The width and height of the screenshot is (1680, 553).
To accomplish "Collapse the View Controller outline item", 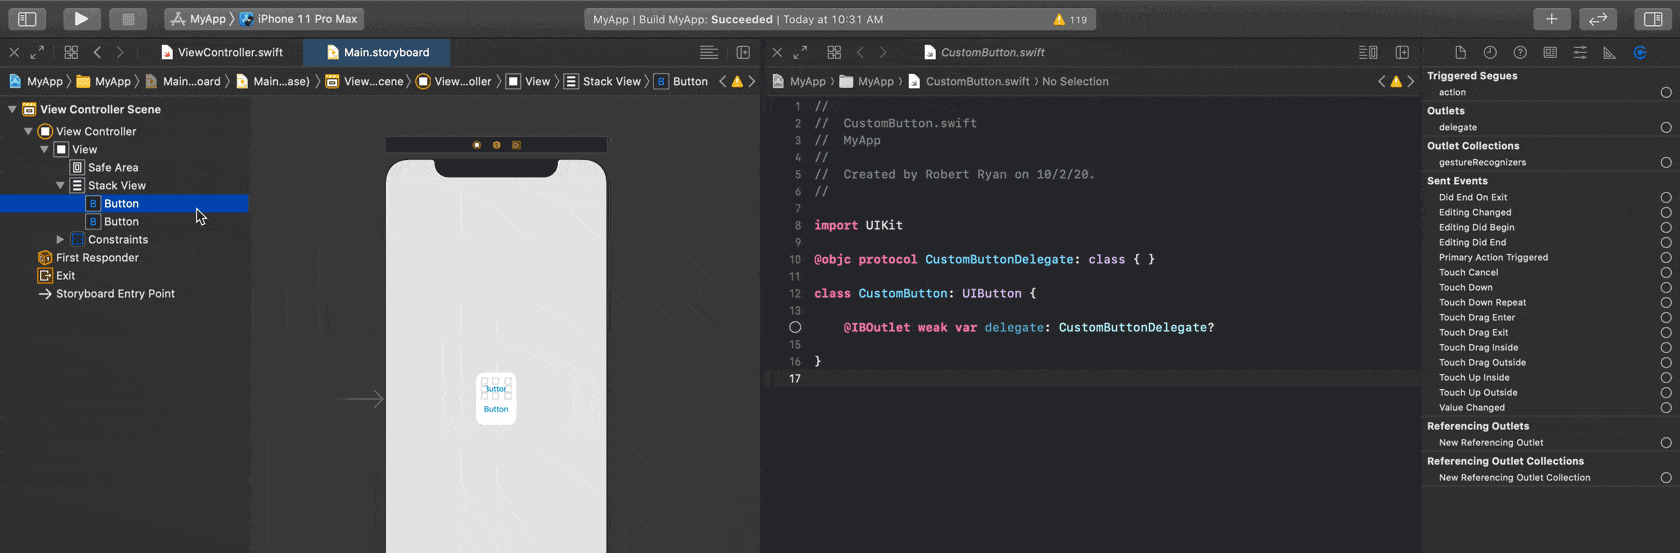I will tap(28, 131).
